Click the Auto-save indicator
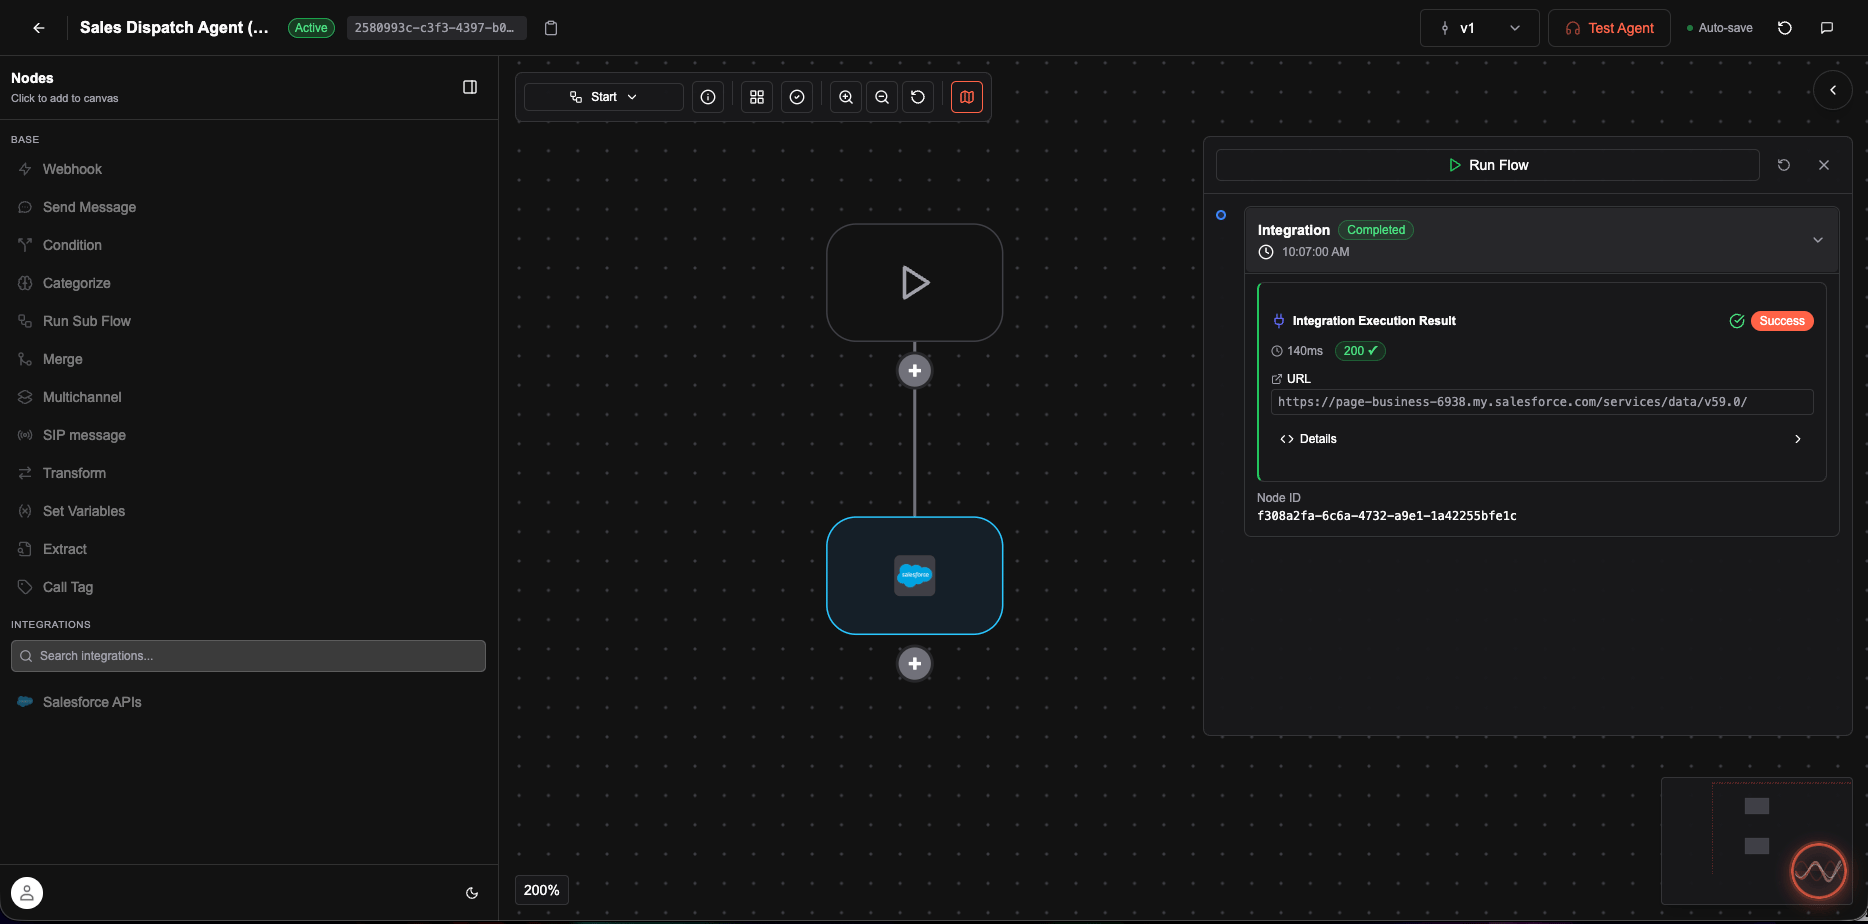 tap(1719, 28)
